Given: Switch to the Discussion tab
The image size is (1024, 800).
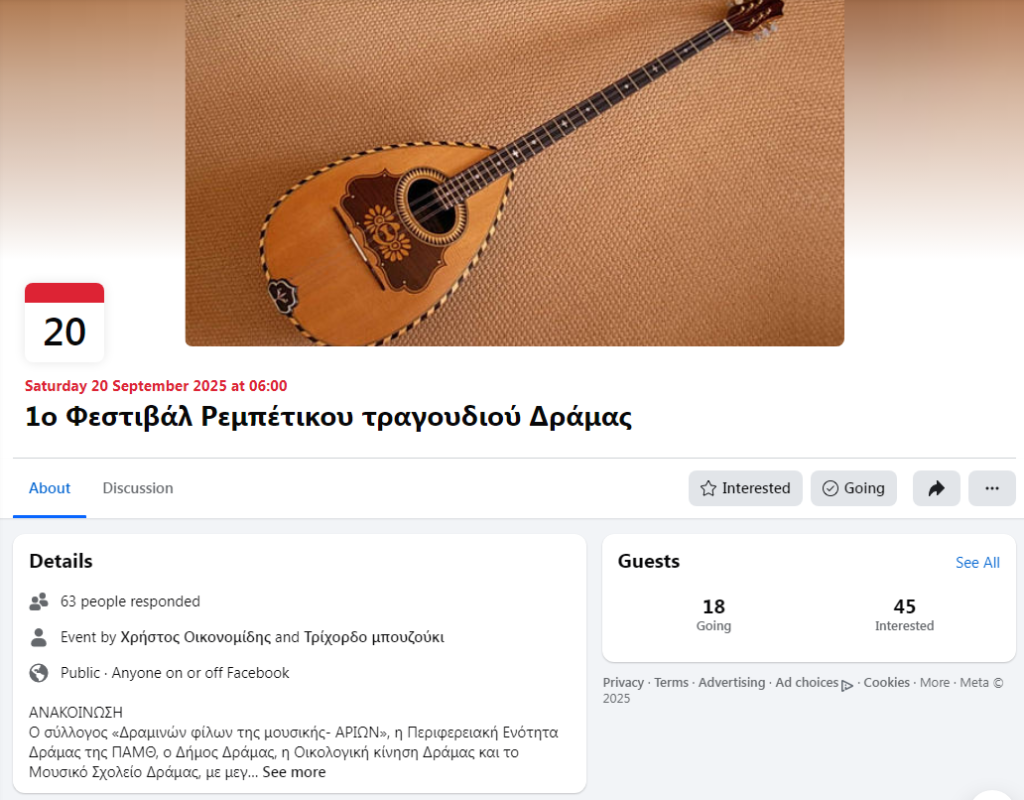Looking at the screenshot, I should [138, 488].
